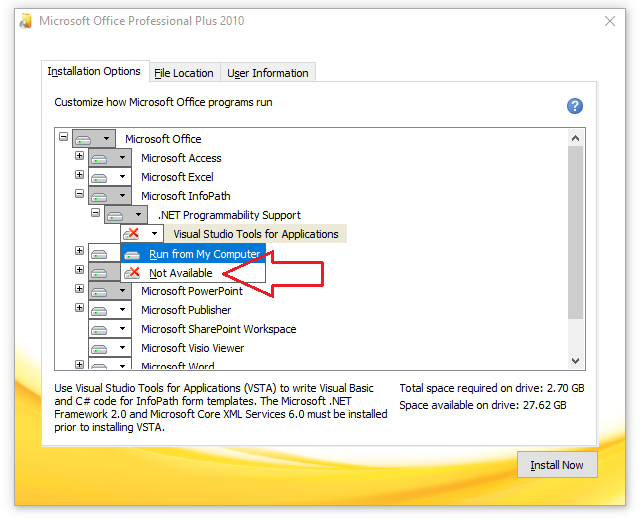This screenshot has height=519, width=644.
Task: Select Microsoft InfoPath tree item
Action: tap(186, 196)
